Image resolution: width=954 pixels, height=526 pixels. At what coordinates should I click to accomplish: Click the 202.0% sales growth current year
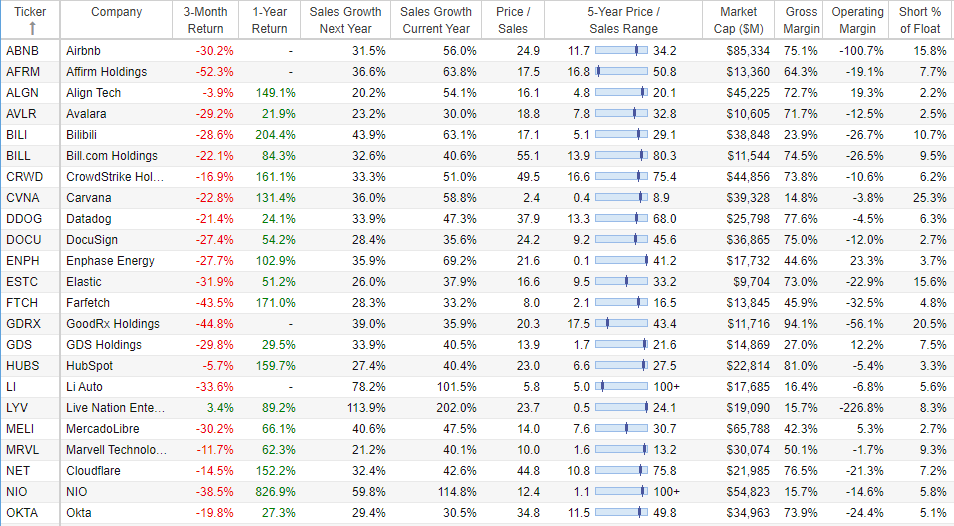pyautogui.click(x=456, y=407)
